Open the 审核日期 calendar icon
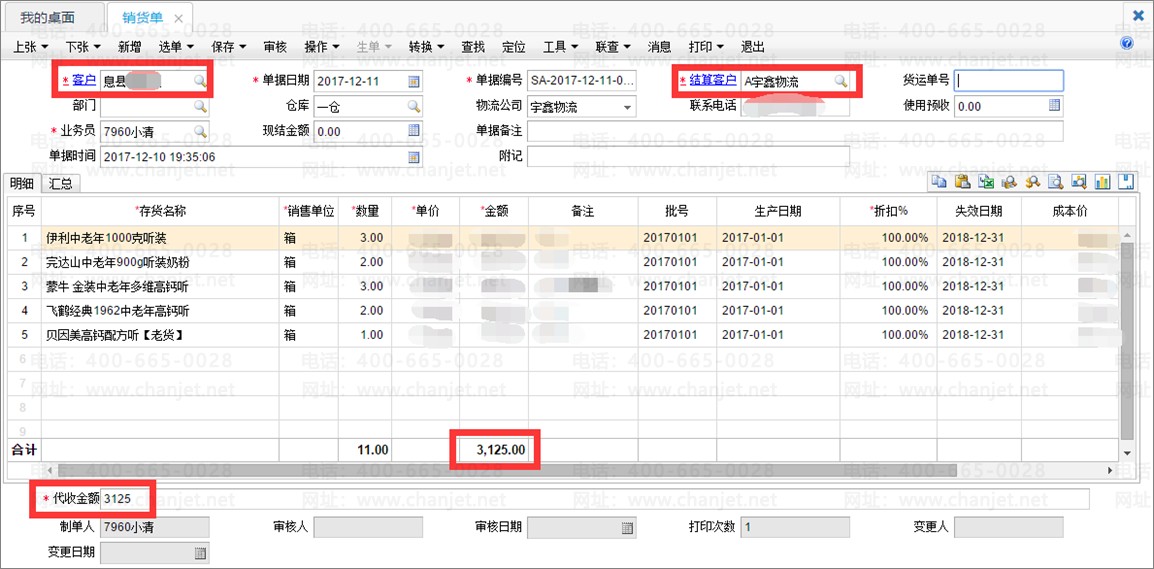Screen dimensions: 1154x569 tap(627, 528)
